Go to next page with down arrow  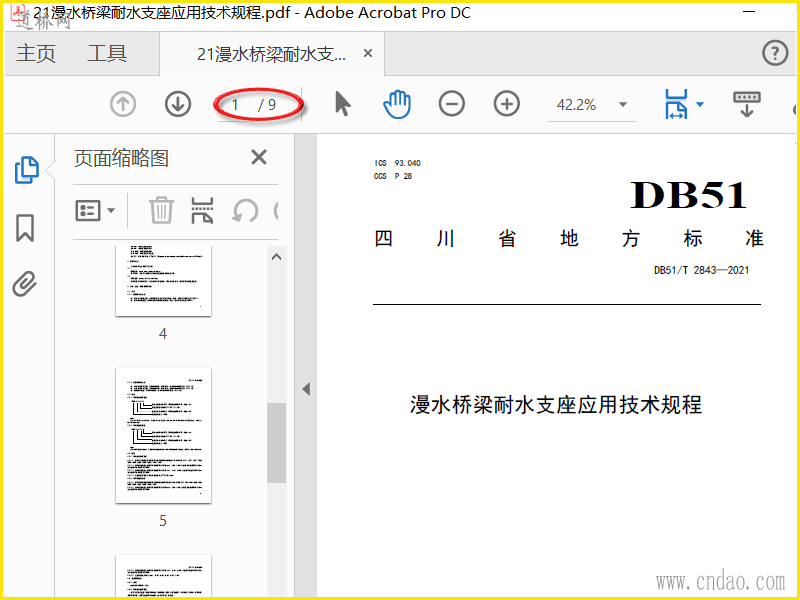point(178,105)
